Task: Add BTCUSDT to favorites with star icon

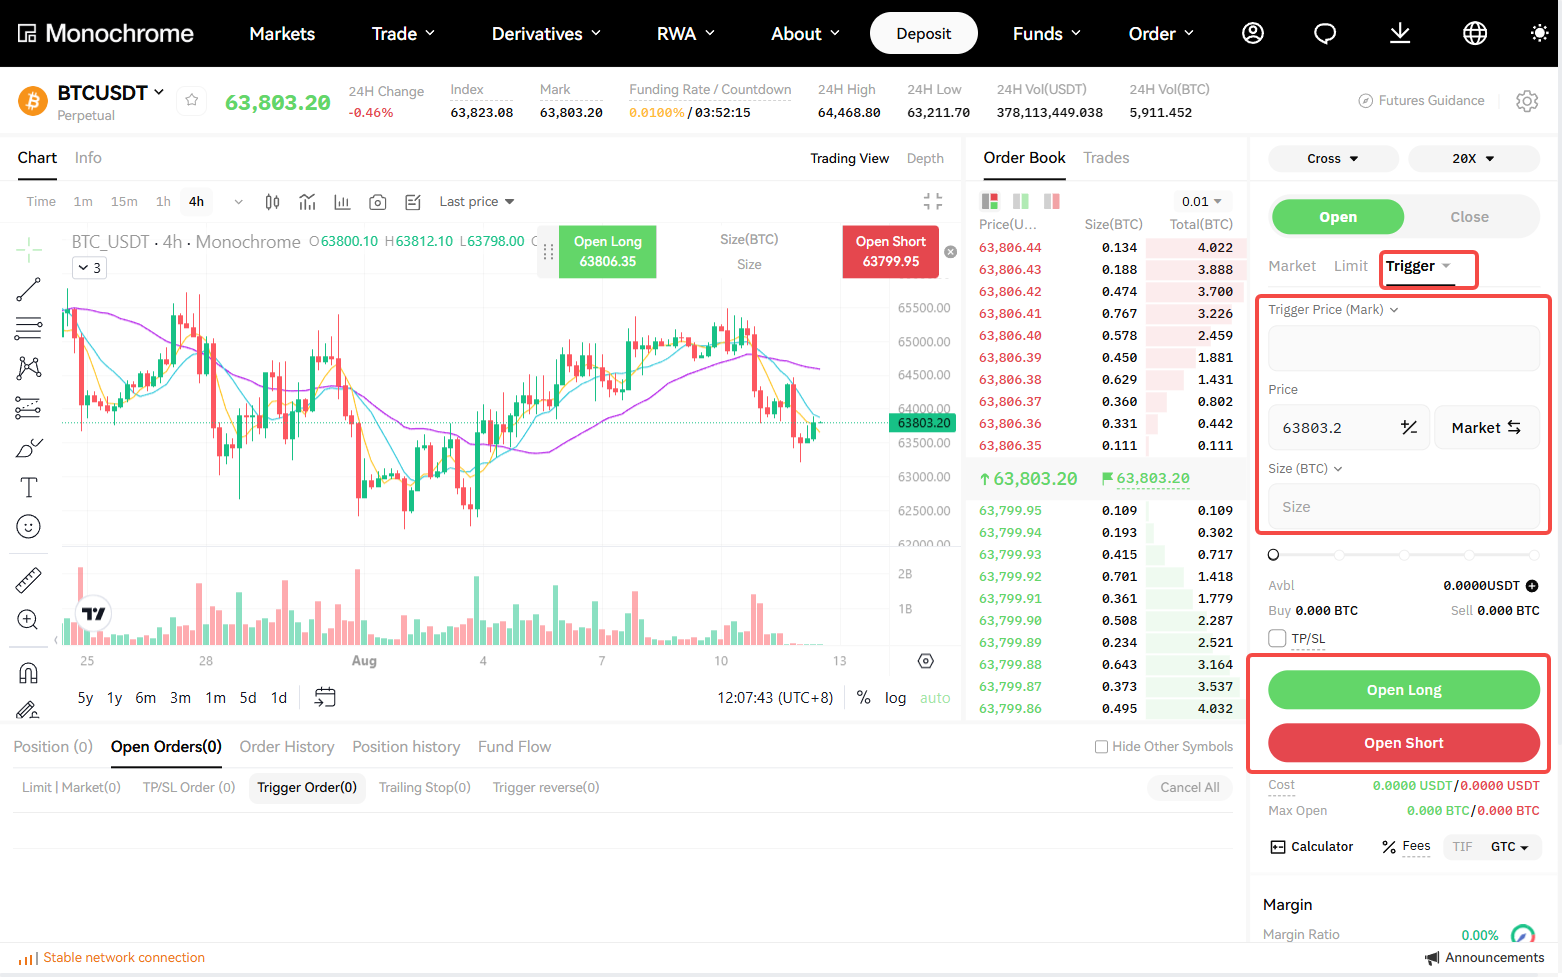Action: (x=192, y=100)
